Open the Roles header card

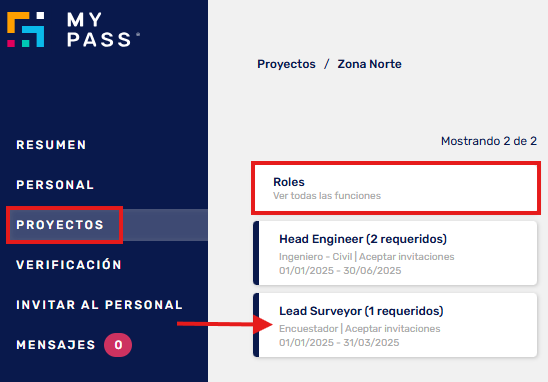(x=396, y=188)
